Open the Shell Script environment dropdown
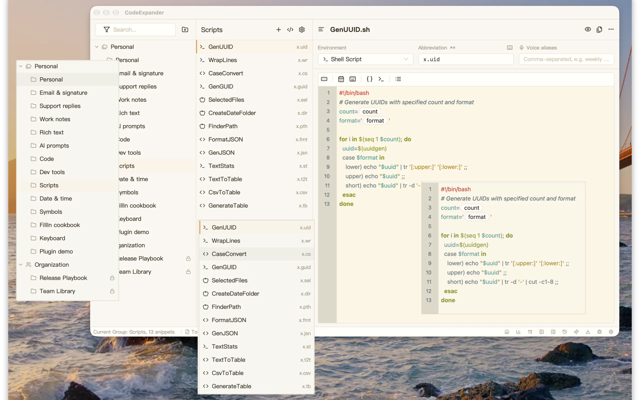 click(365, 59)
